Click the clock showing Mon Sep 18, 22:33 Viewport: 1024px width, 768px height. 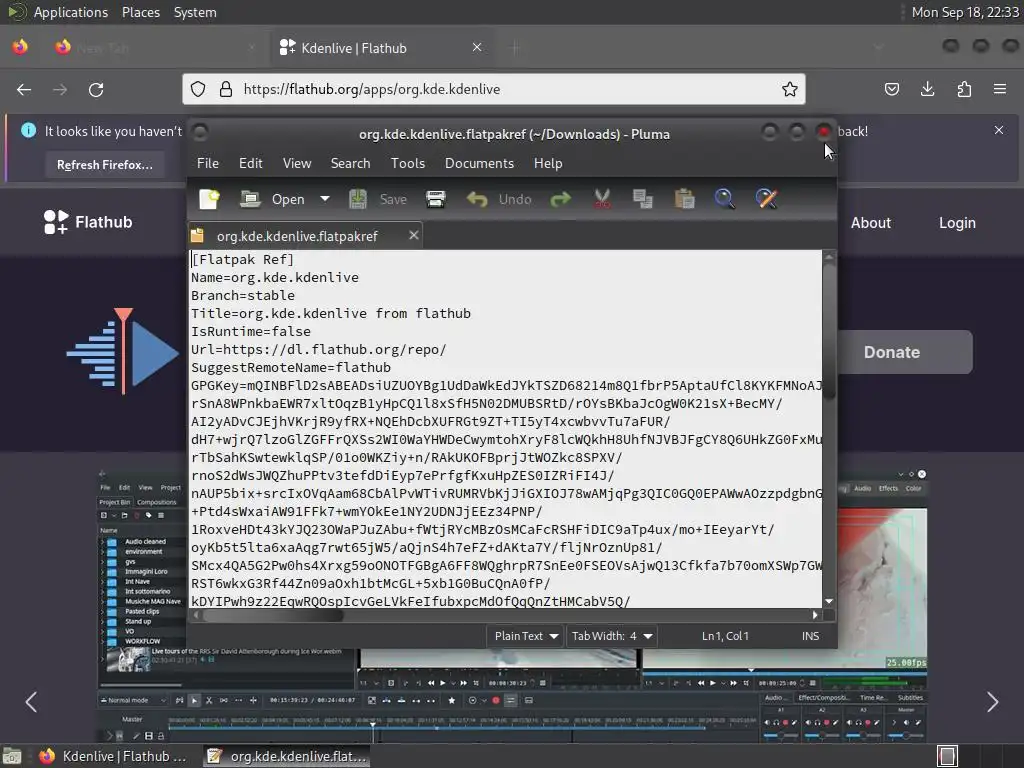pyautogui.click(x=965, y=12)
